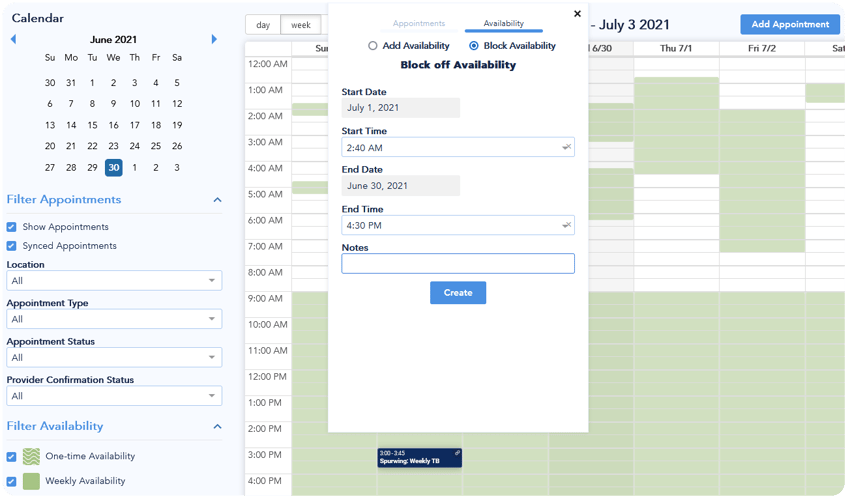The height and width of the screenshot is (497, 850).
Task: Select the Block Availability radio button
Action: (x=474, y=46)
